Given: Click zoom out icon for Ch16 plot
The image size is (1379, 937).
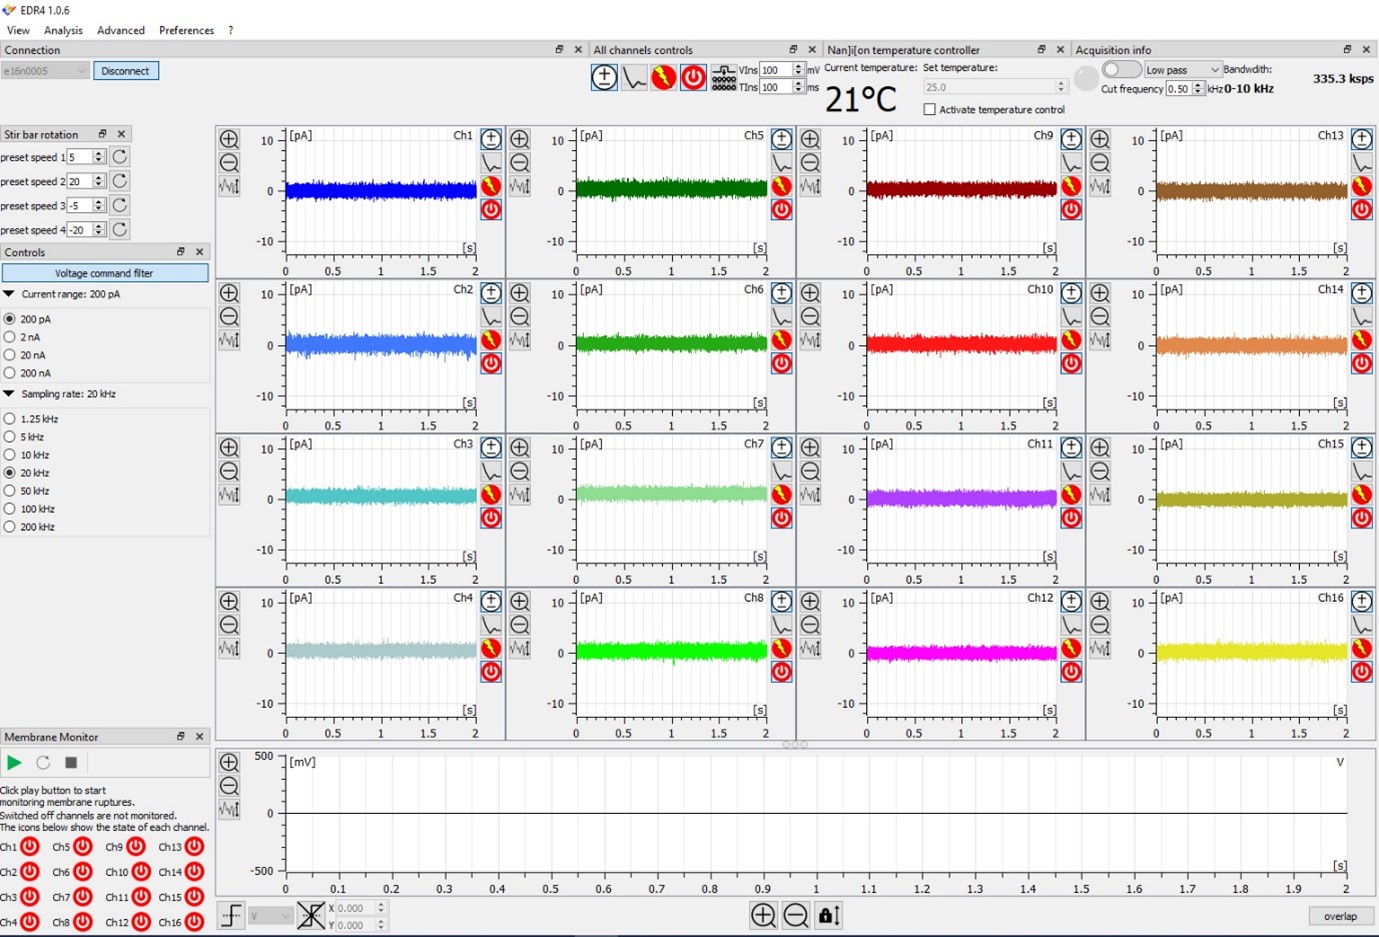Looking at the screenshot, I should point(1100,625).
